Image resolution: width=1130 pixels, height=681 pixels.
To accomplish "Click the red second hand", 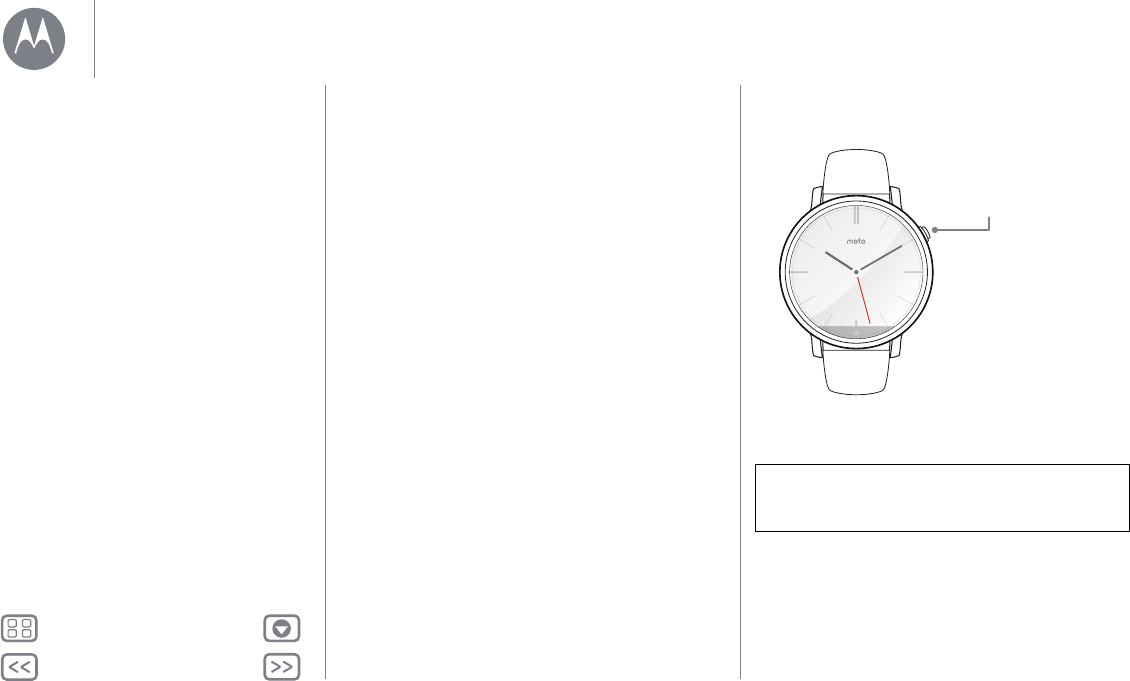I will [x=863, y=298].
